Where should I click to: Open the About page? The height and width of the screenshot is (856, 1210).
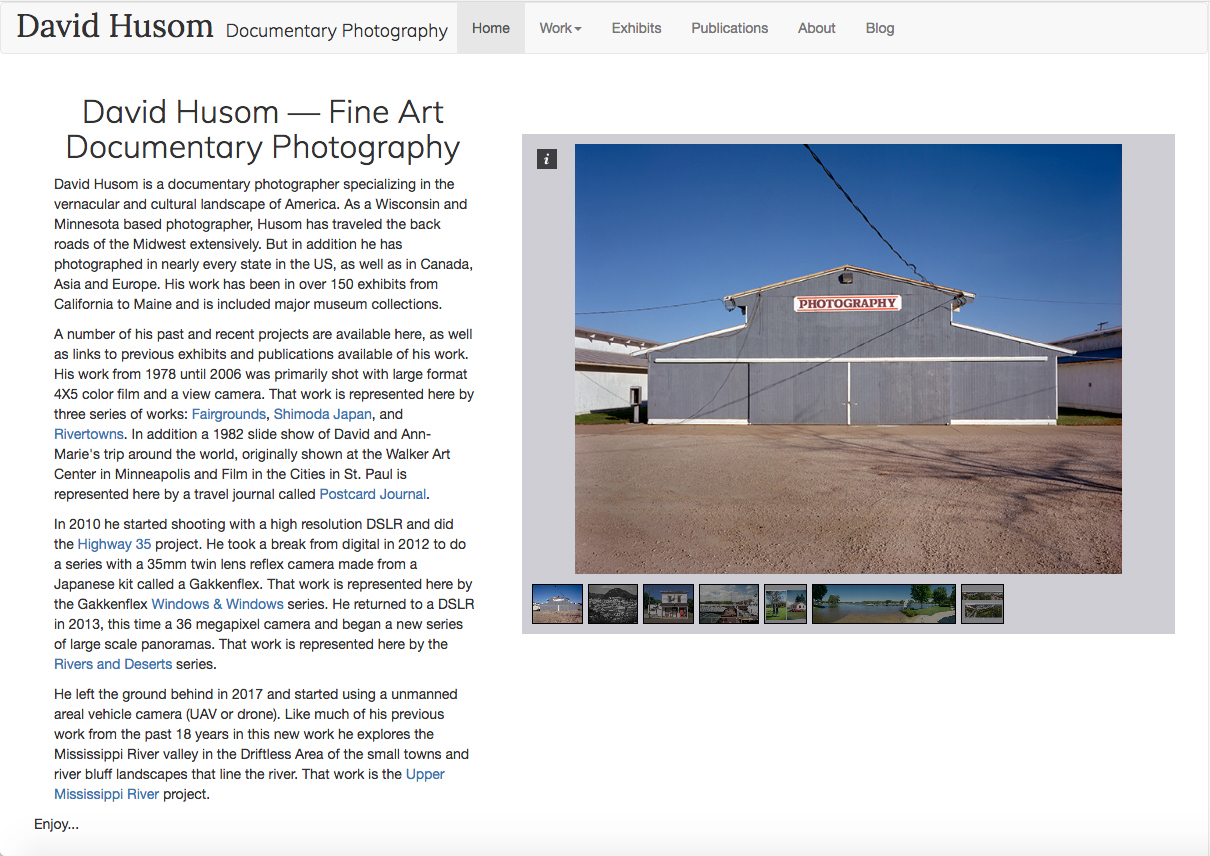(x=816, y=28)
